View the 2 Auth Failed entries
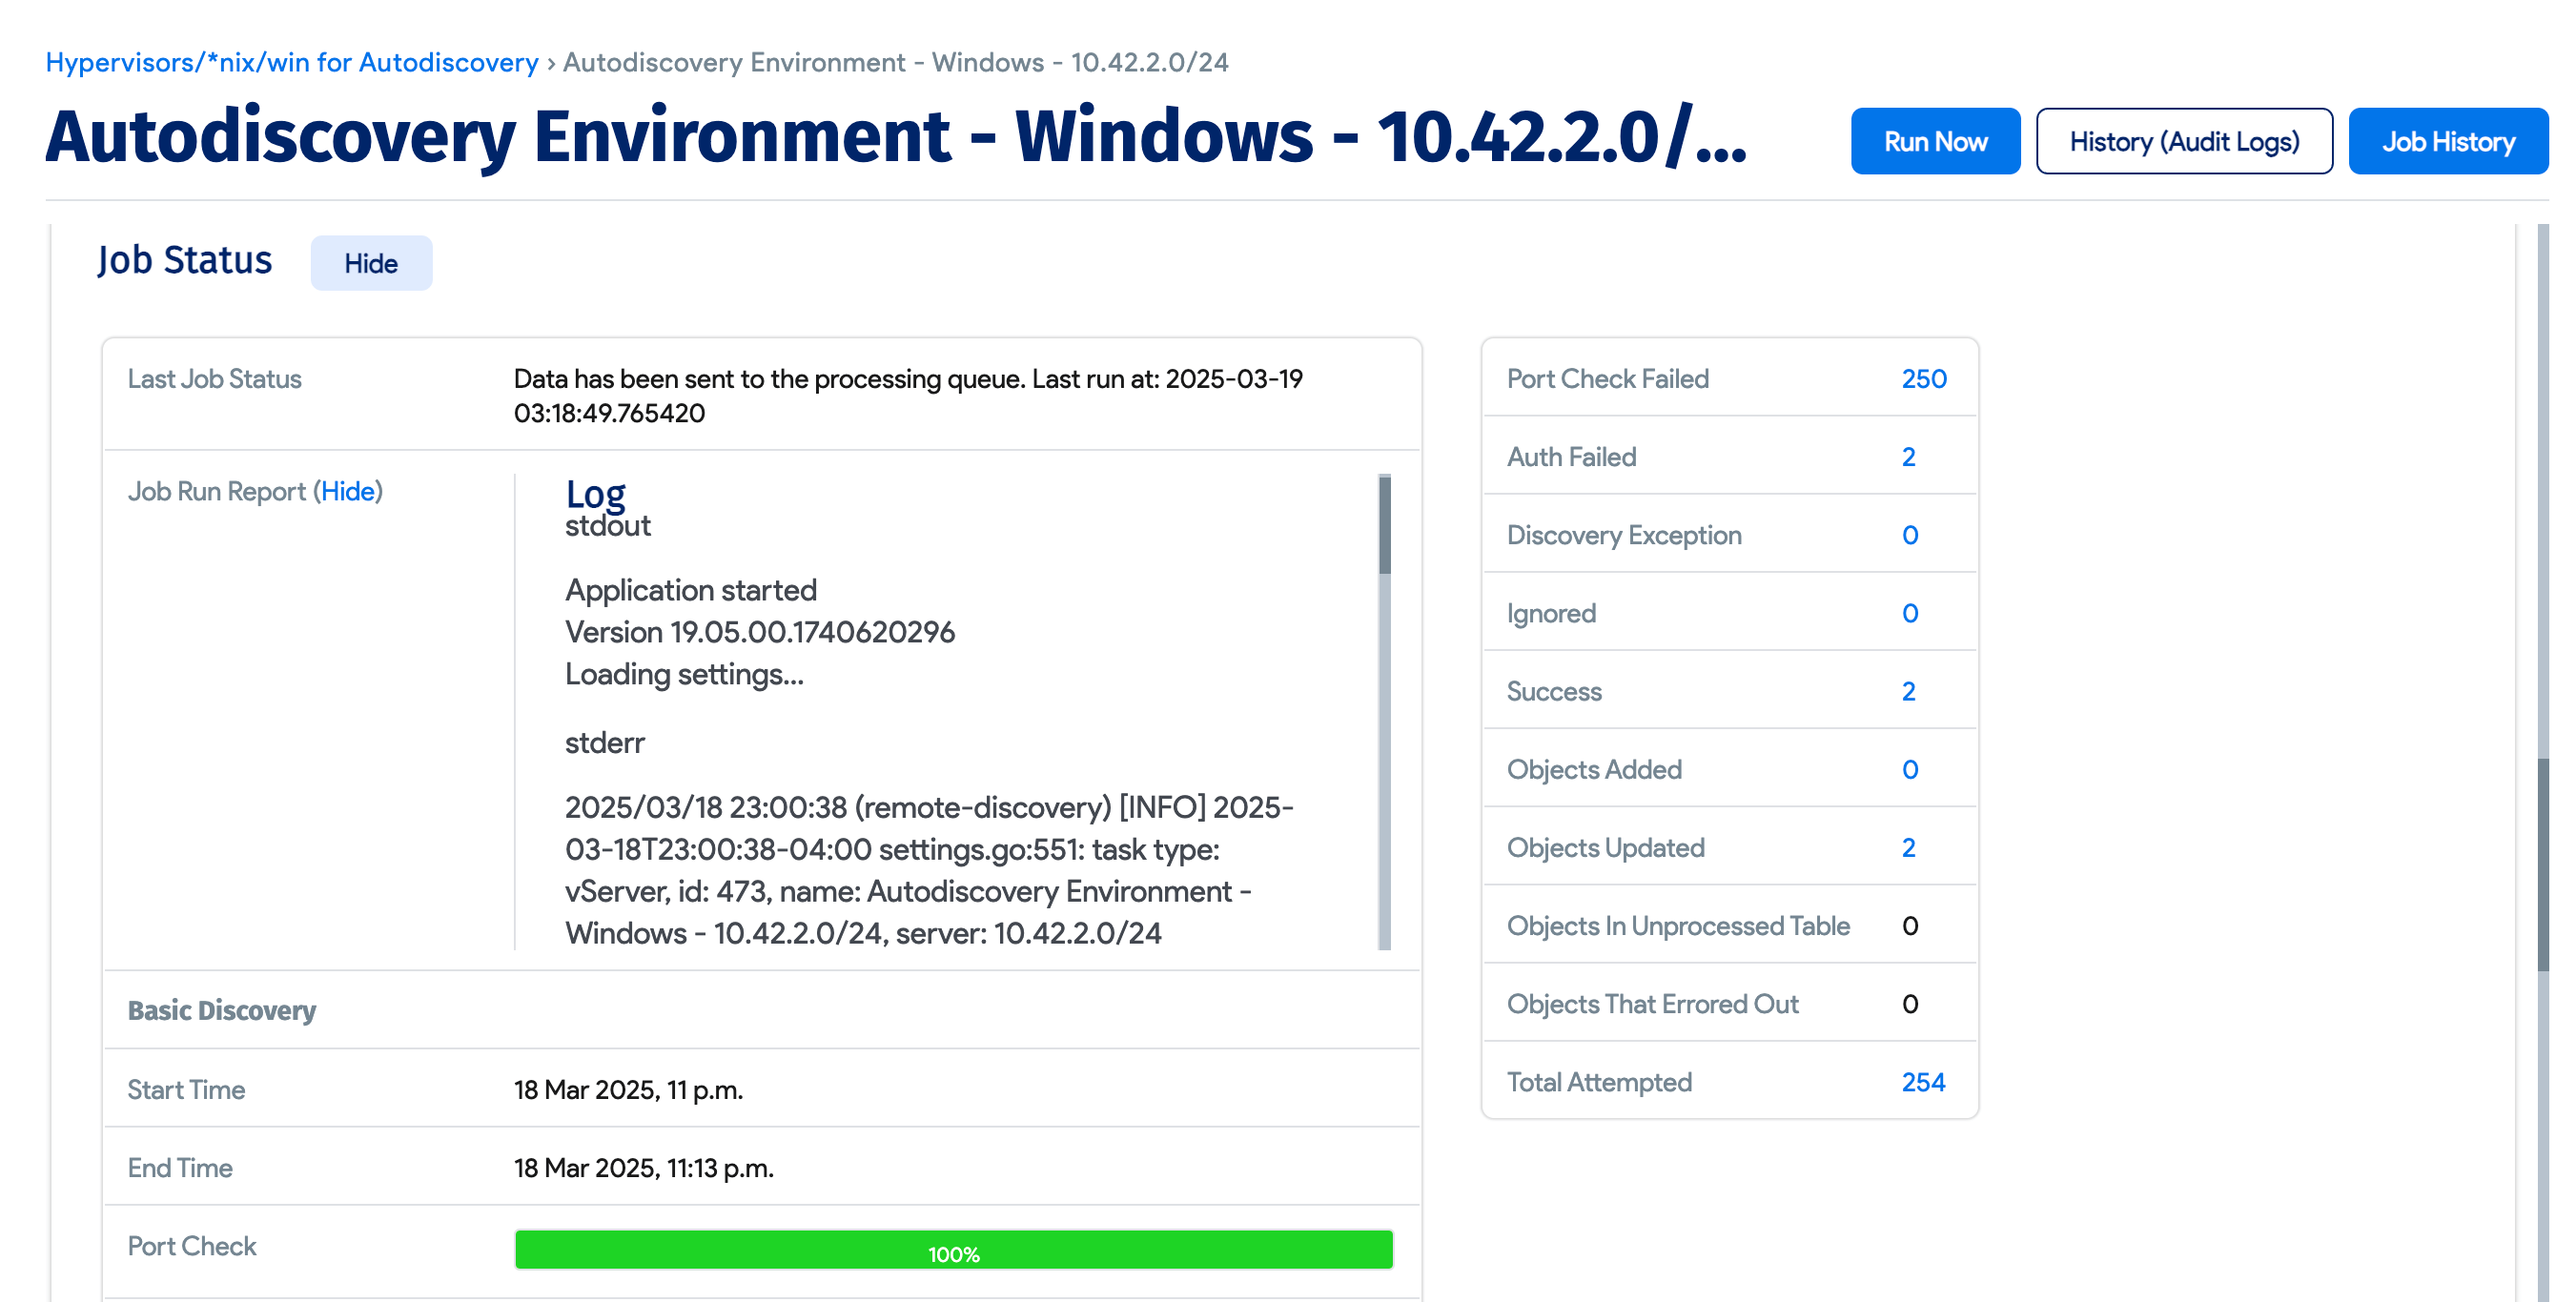This screenshot has width=2576, height=1302. [1908, 457]
